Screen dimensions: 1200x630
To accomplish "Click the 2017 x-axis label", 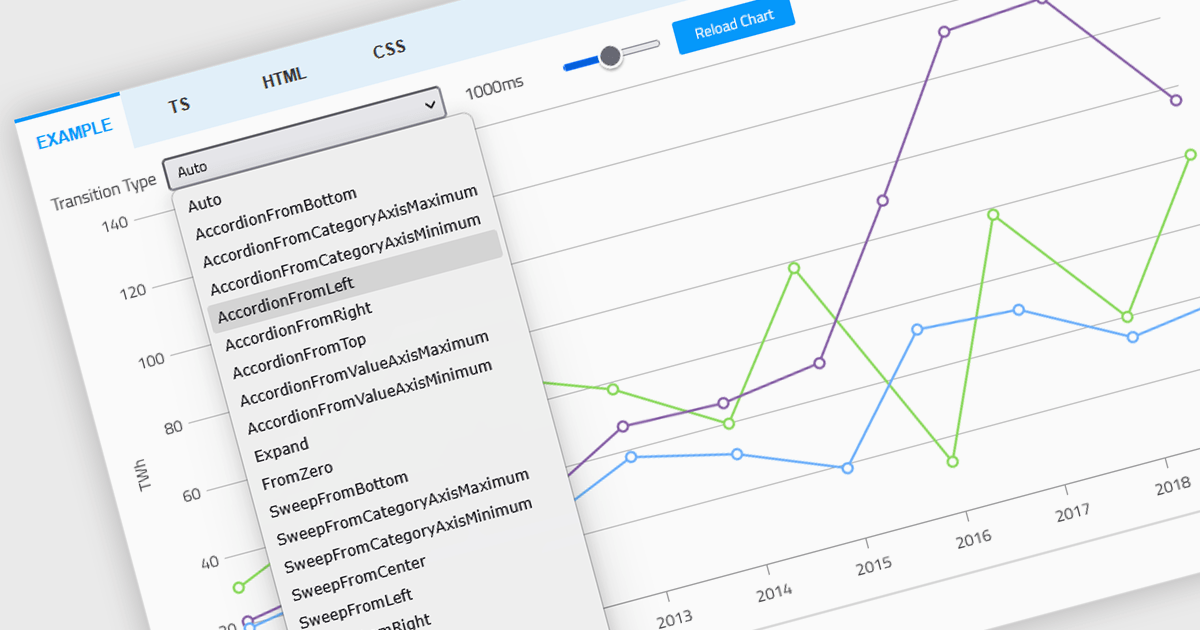I will (x=1071, y=512).
